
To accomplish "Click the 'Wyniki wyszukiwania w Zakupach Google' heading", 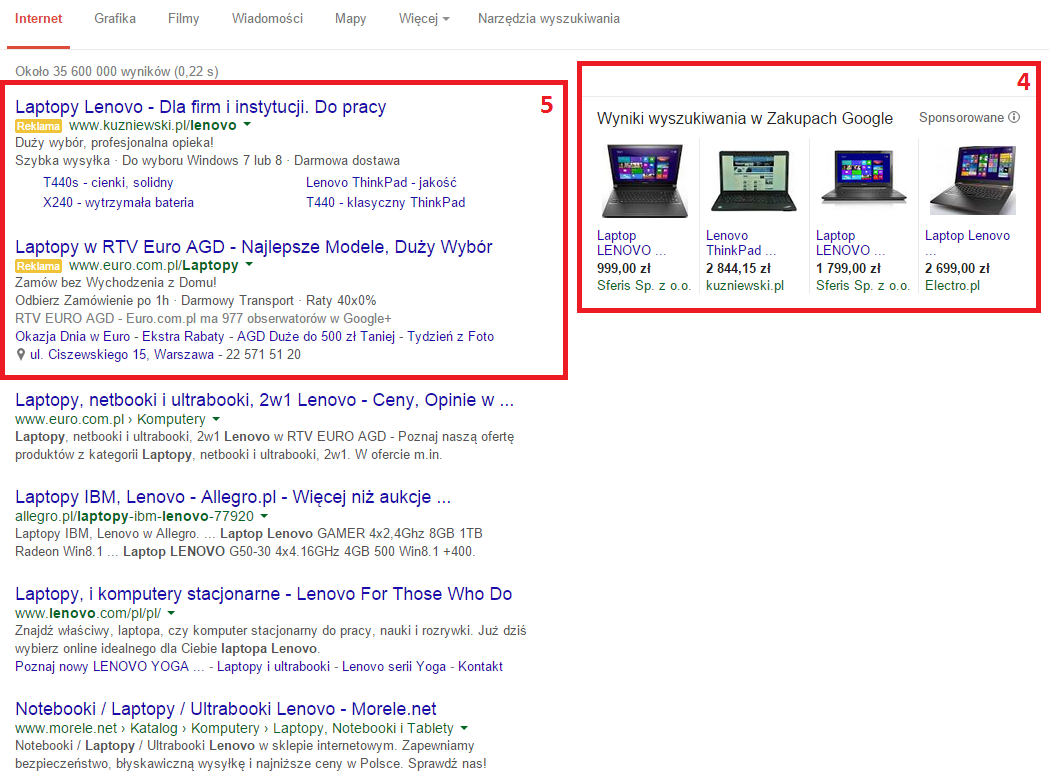I will click(745, 118).
